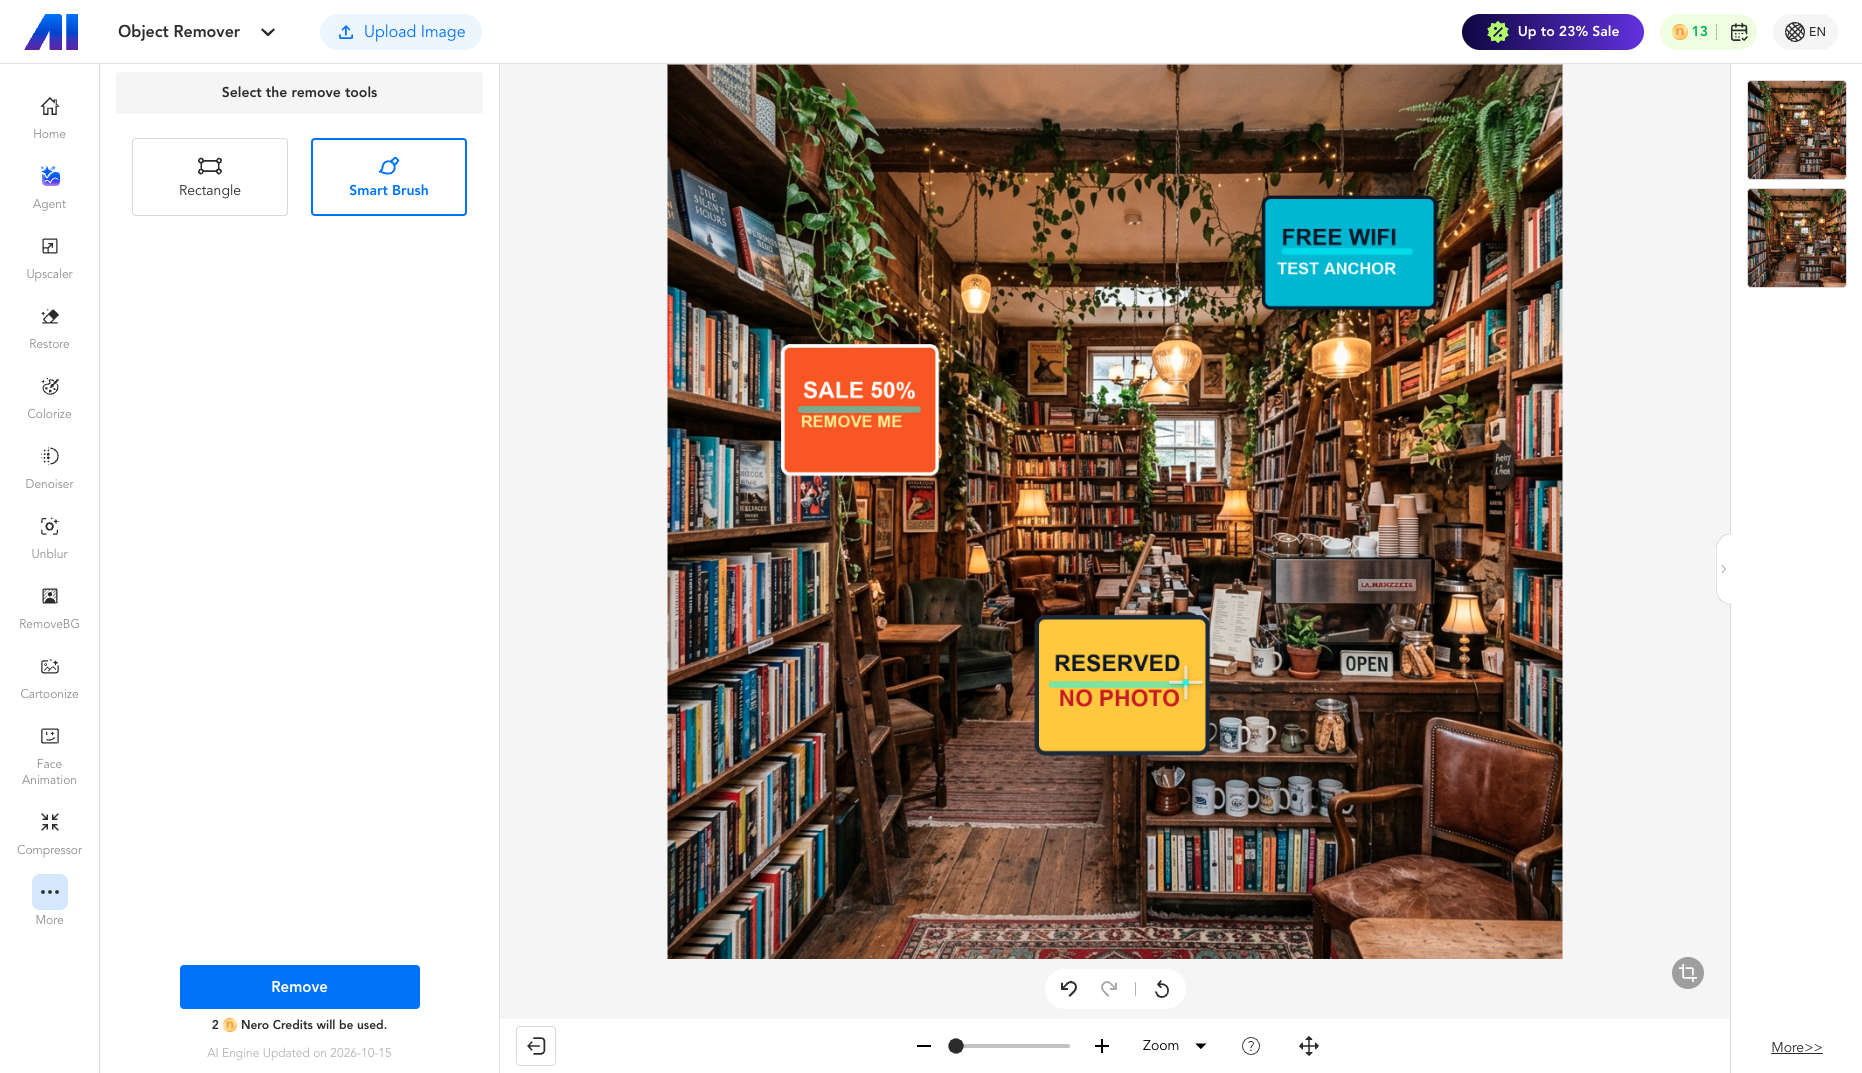Click the redo arrow below image
The width and height of the screenshot is (1862, 1073).
(x=1109, y=989)
